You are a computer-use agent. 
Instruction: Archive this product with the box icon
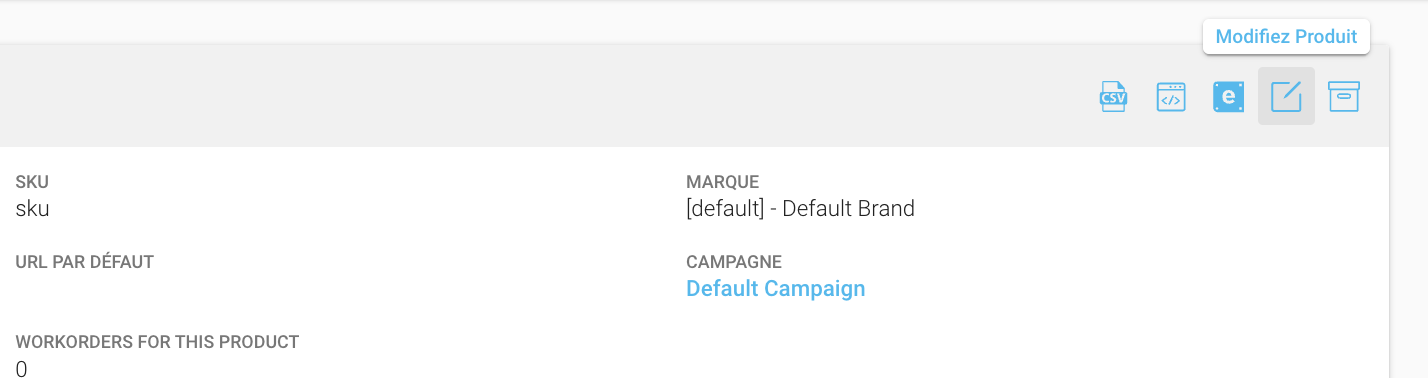(1343, 97)
